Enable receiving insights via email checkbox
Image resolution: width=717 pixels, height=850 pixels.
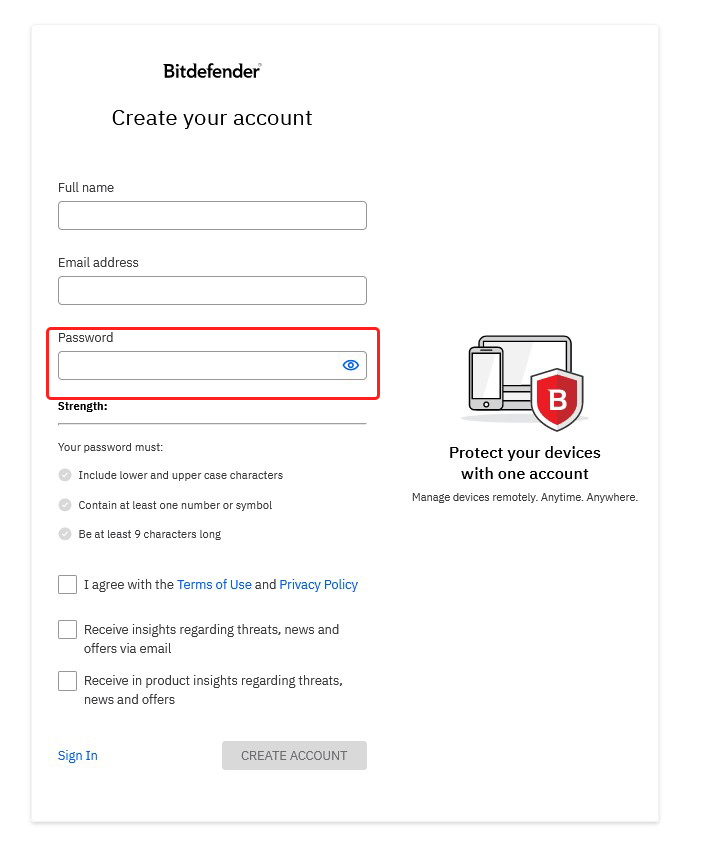(67, 629)
